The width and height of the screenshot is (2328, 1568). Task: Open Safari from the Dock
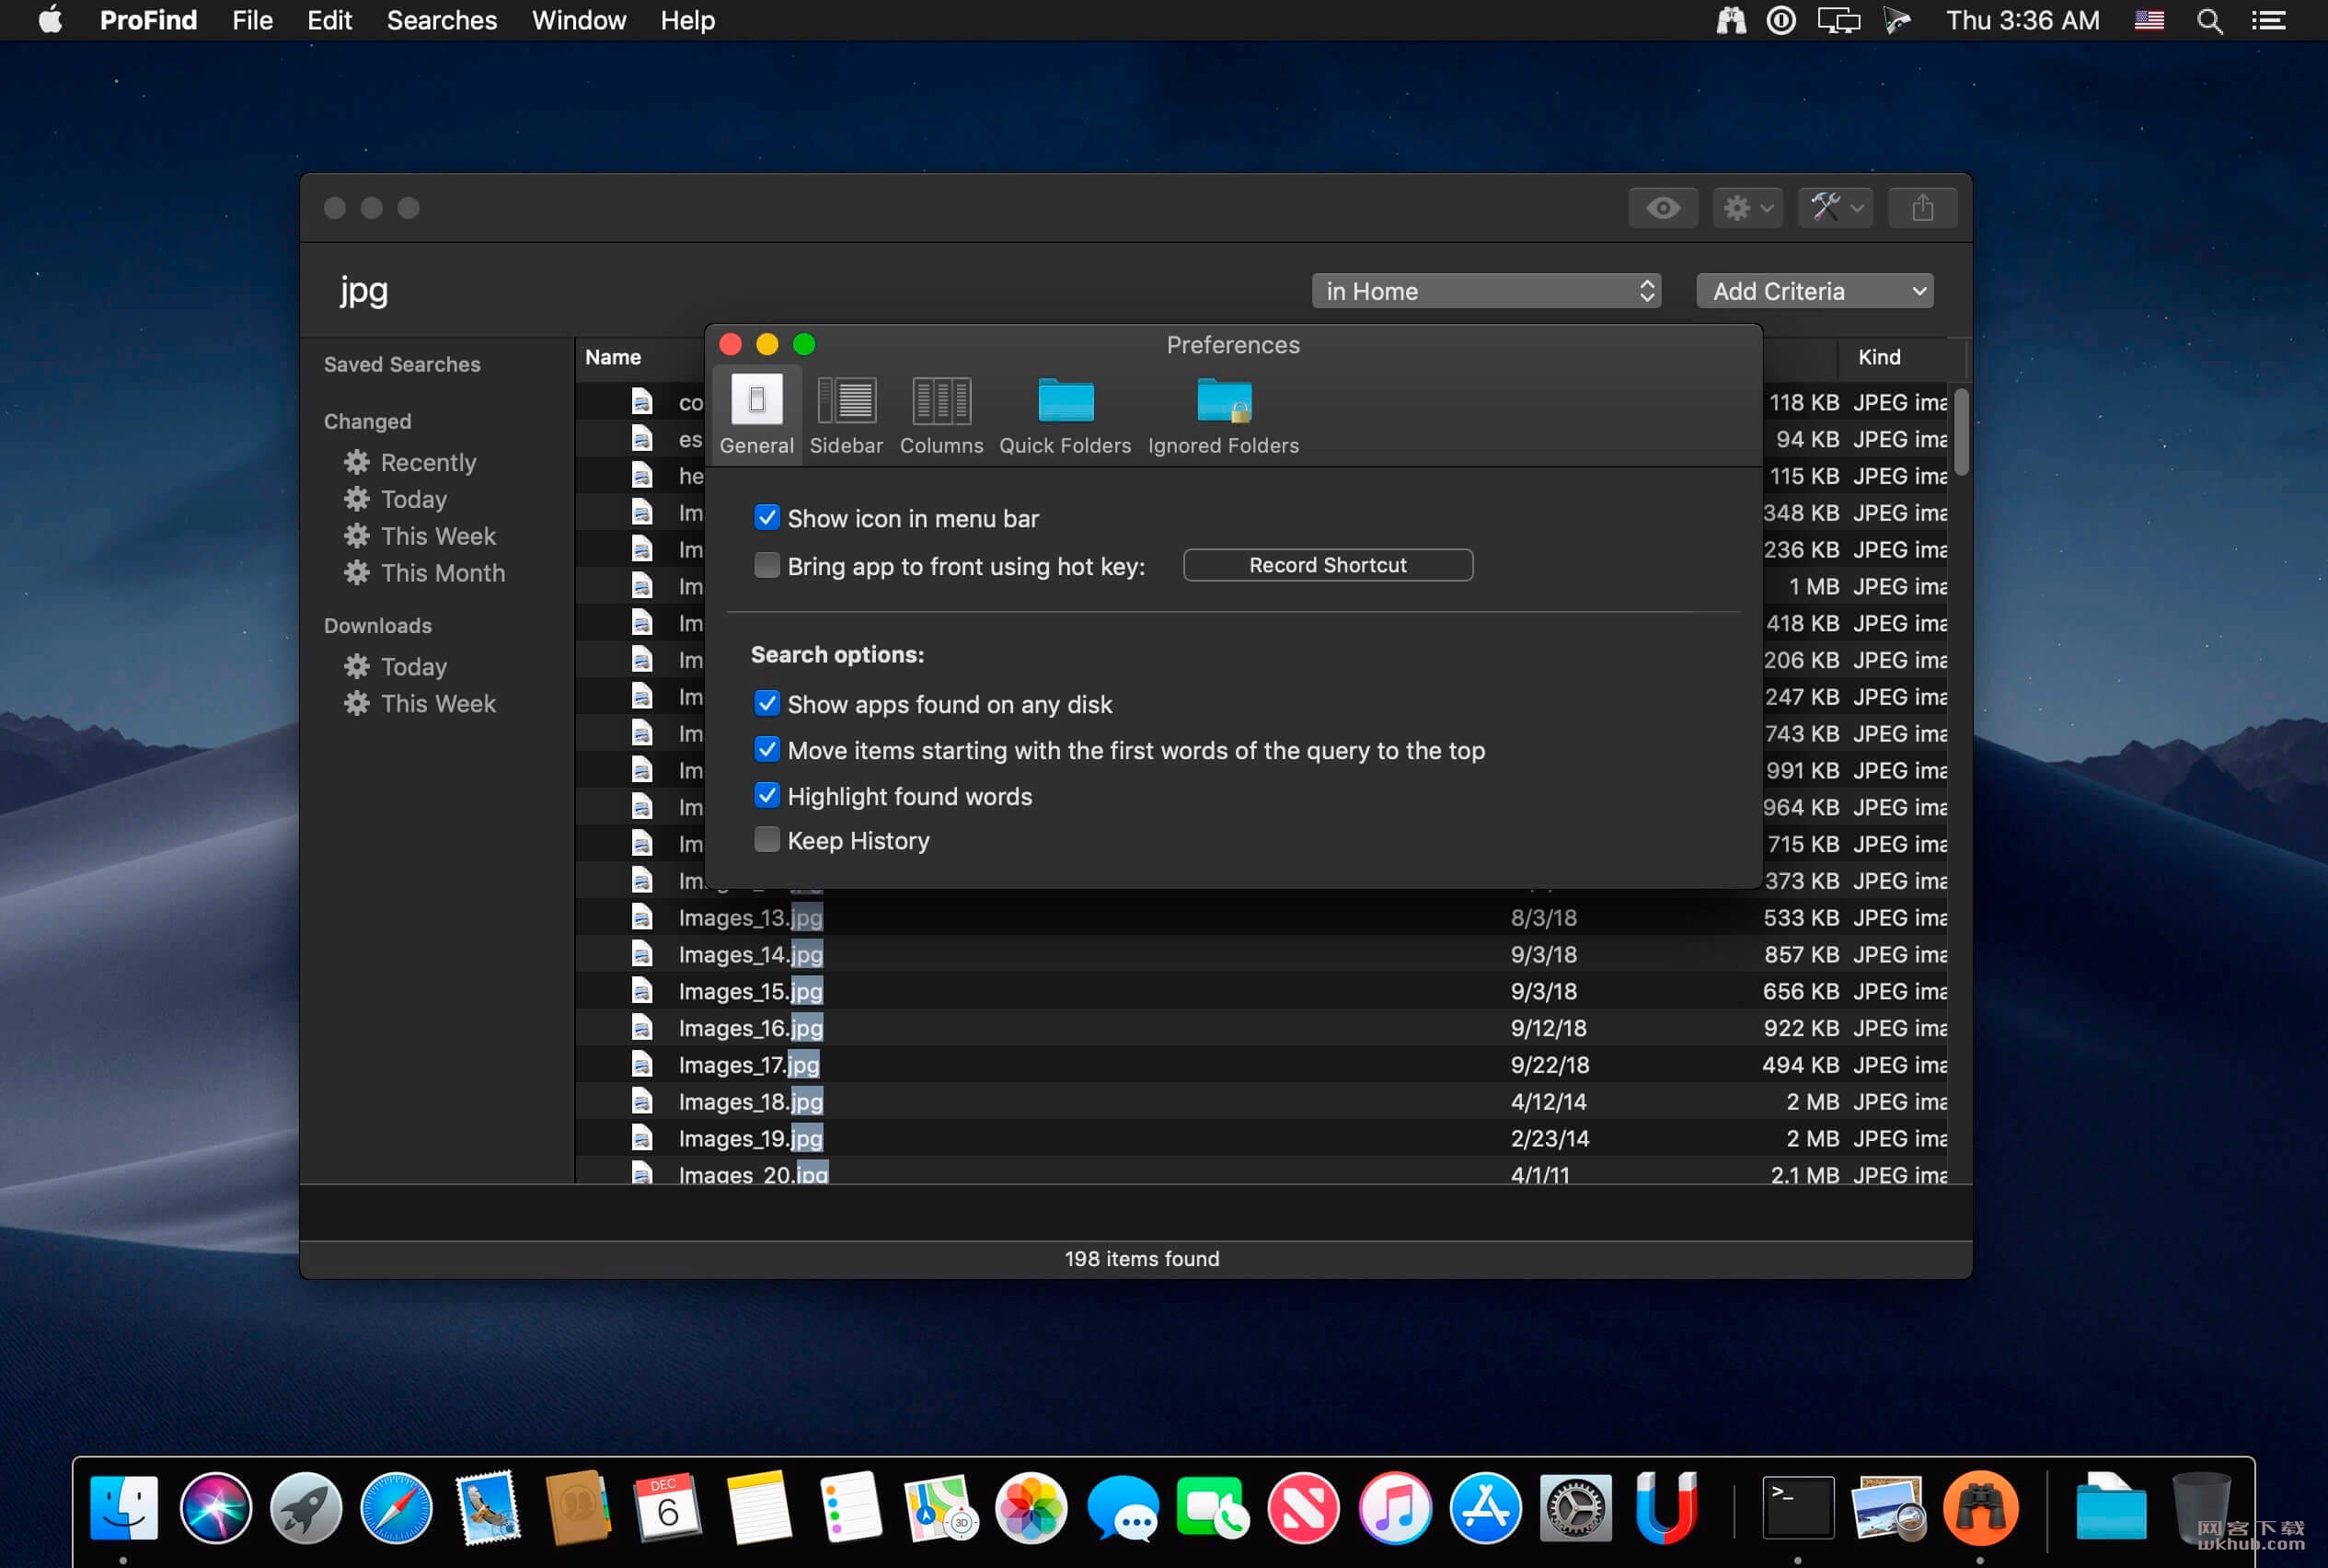(396, 1507)
